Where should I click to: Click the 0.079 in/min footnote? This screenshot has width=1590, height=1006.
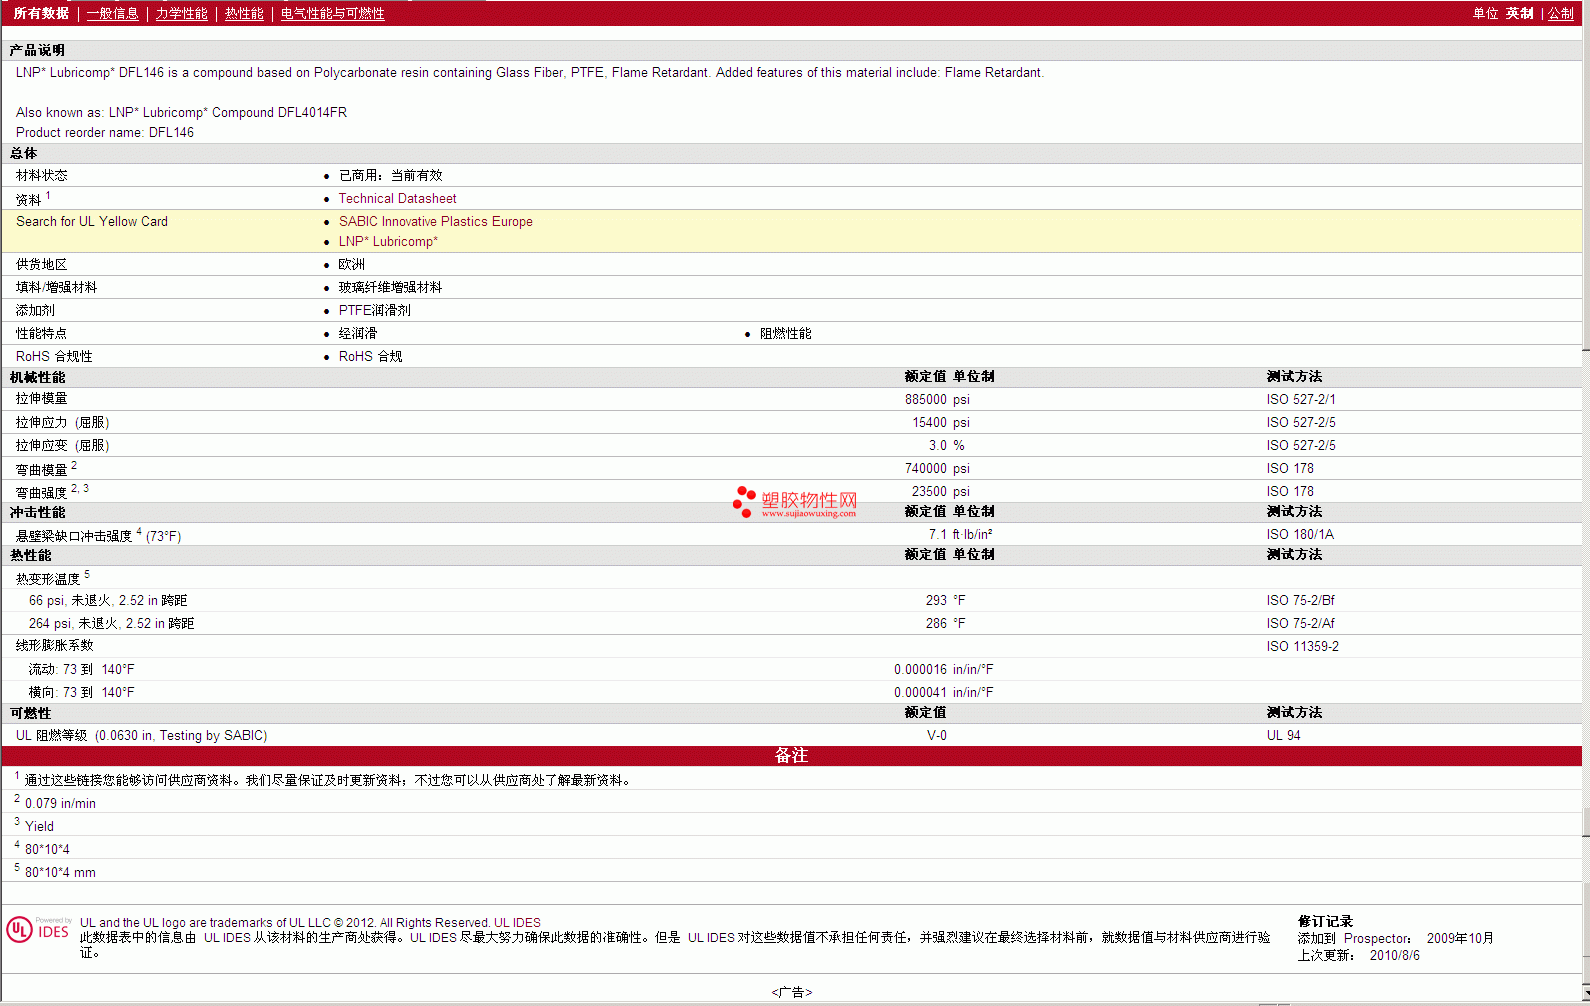coord(60,803)
